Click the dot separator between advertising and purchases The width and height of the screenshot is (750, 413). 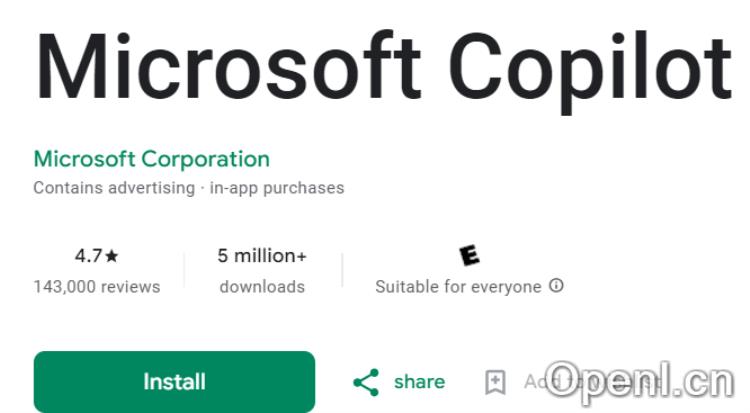click(202, 188)
